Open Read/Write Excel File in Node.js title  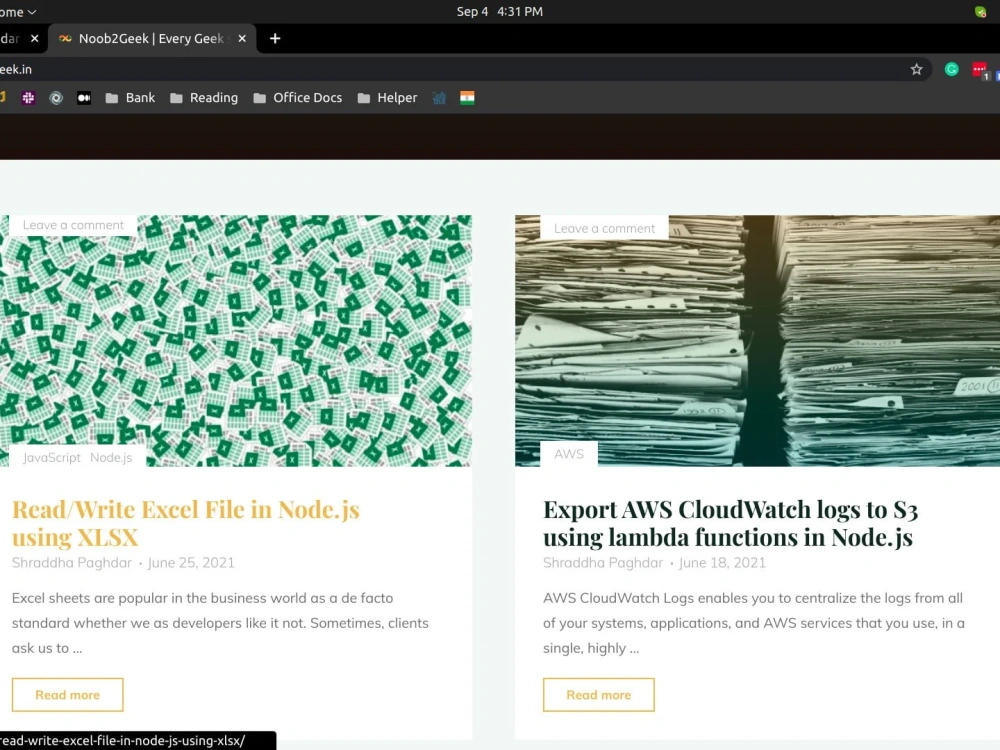[186, 523]
